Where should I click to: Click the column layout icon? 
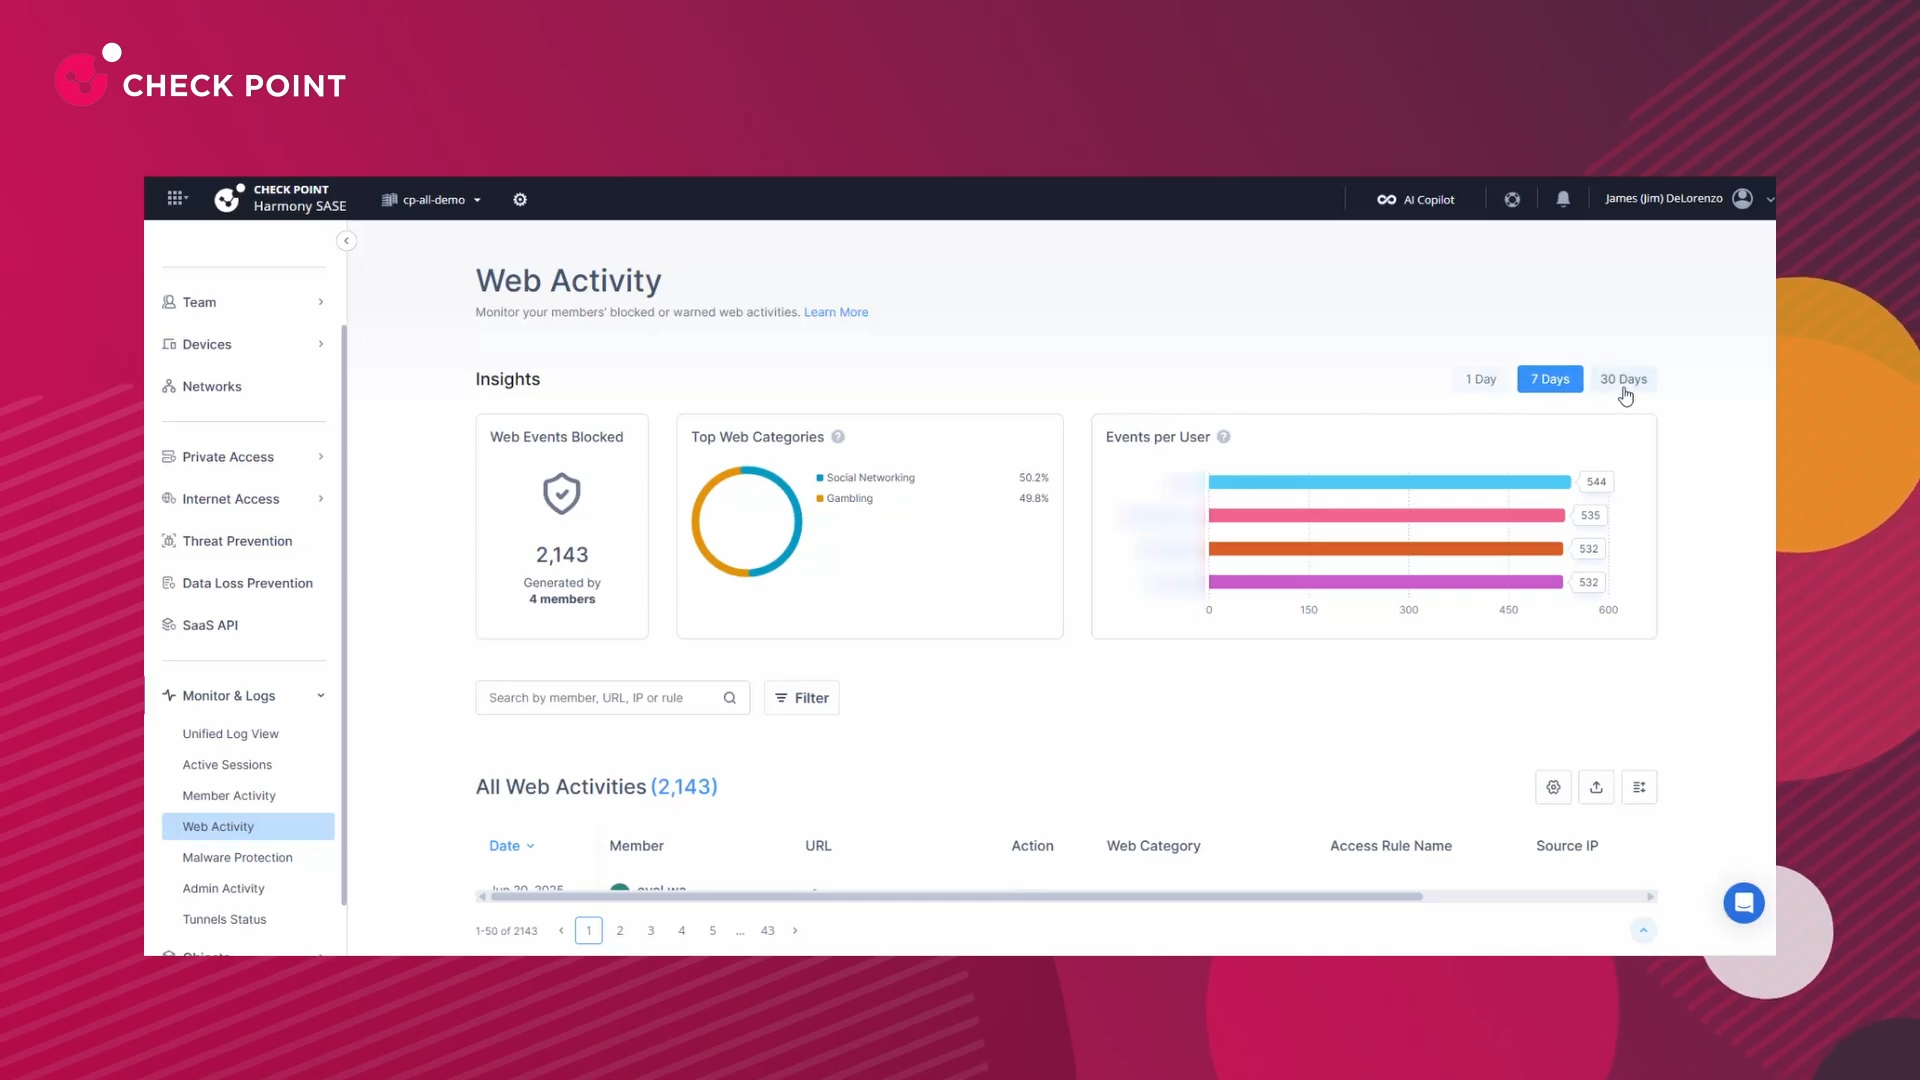click(1639, 787)
